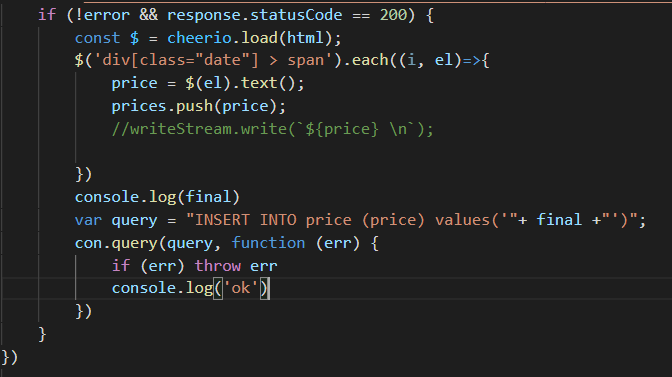Click on 'prices.push(price);' statement
This screenshot has height=377, width=672.
pyautogui.click(x=198, y=106)
